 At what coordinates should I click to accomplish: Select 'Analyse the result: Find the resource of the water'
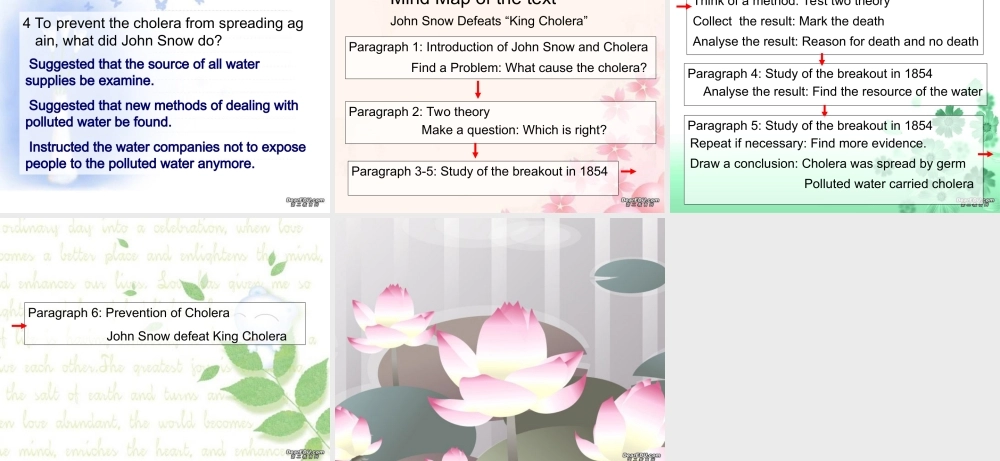tap(842, 92)
